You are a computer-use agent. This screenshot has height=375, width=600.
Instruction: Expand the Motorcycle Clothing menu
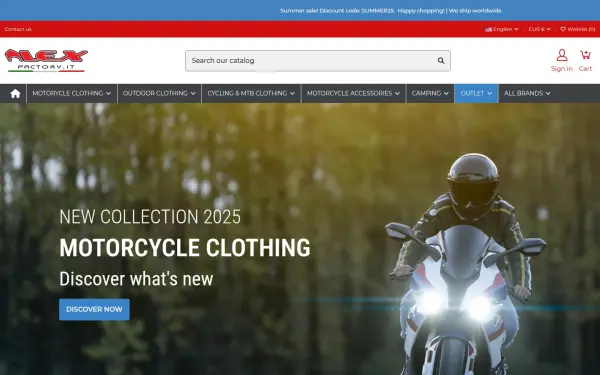coord(72,93)
